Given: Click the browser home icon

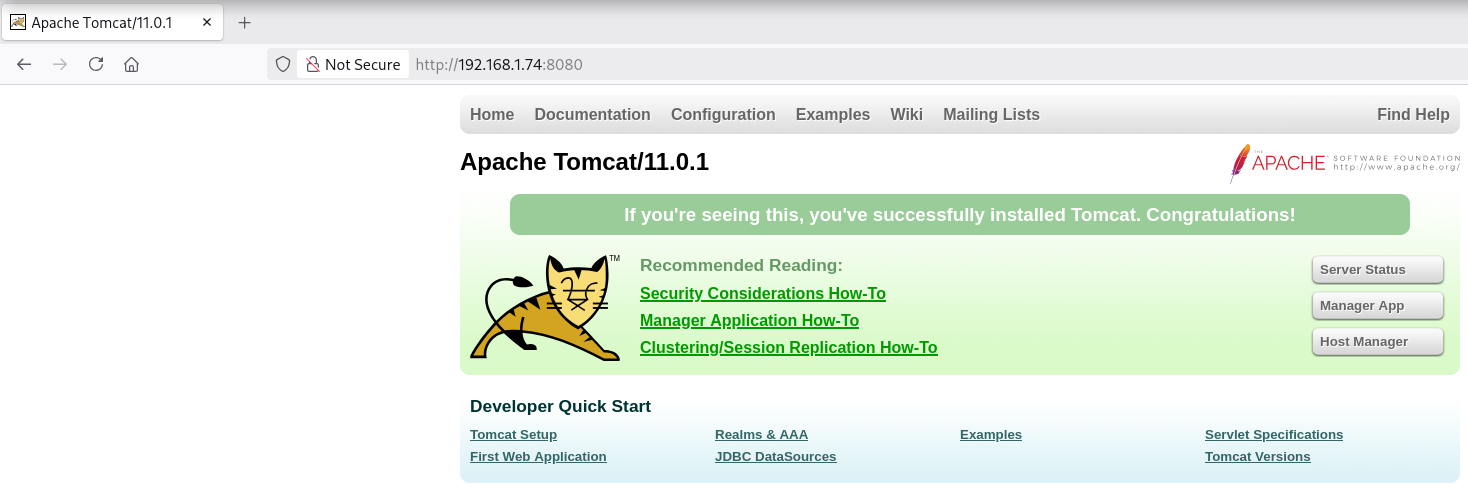Looking at the screenshot, I should [x=131, y=64].
